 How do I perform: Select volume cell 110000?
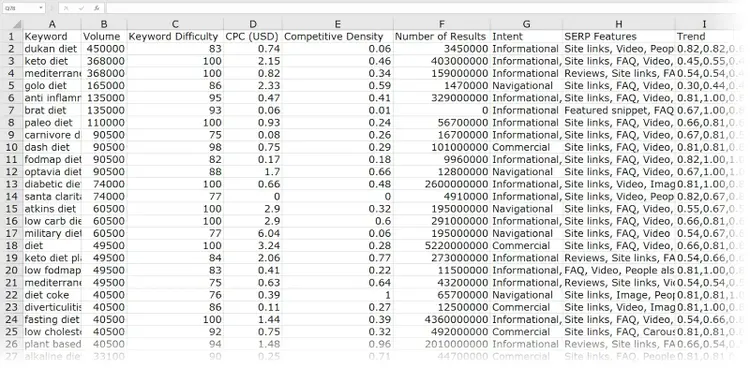pyautogui.click(x=104, y=123)
